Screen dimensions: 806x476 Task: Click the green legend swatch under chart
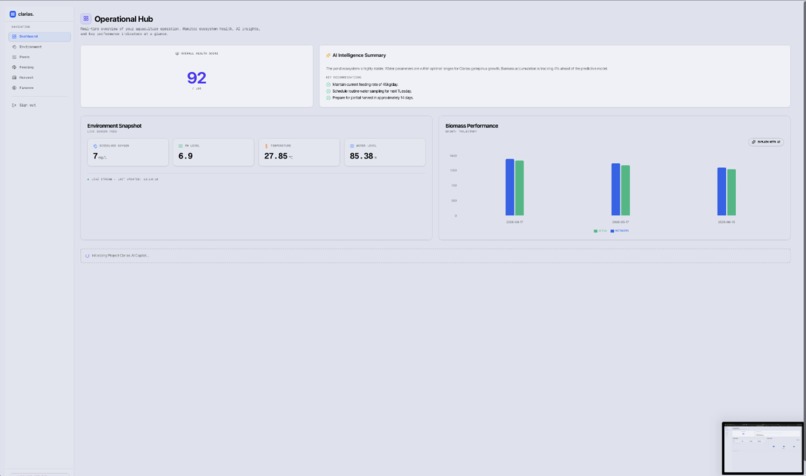(596, 231)
